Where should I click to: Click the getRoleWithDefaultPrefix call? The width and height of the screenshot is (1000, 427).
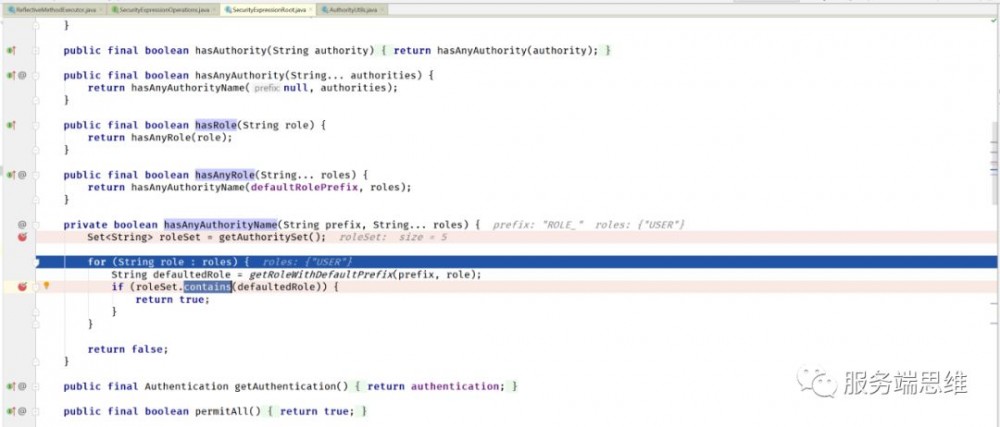coord(319,275)
